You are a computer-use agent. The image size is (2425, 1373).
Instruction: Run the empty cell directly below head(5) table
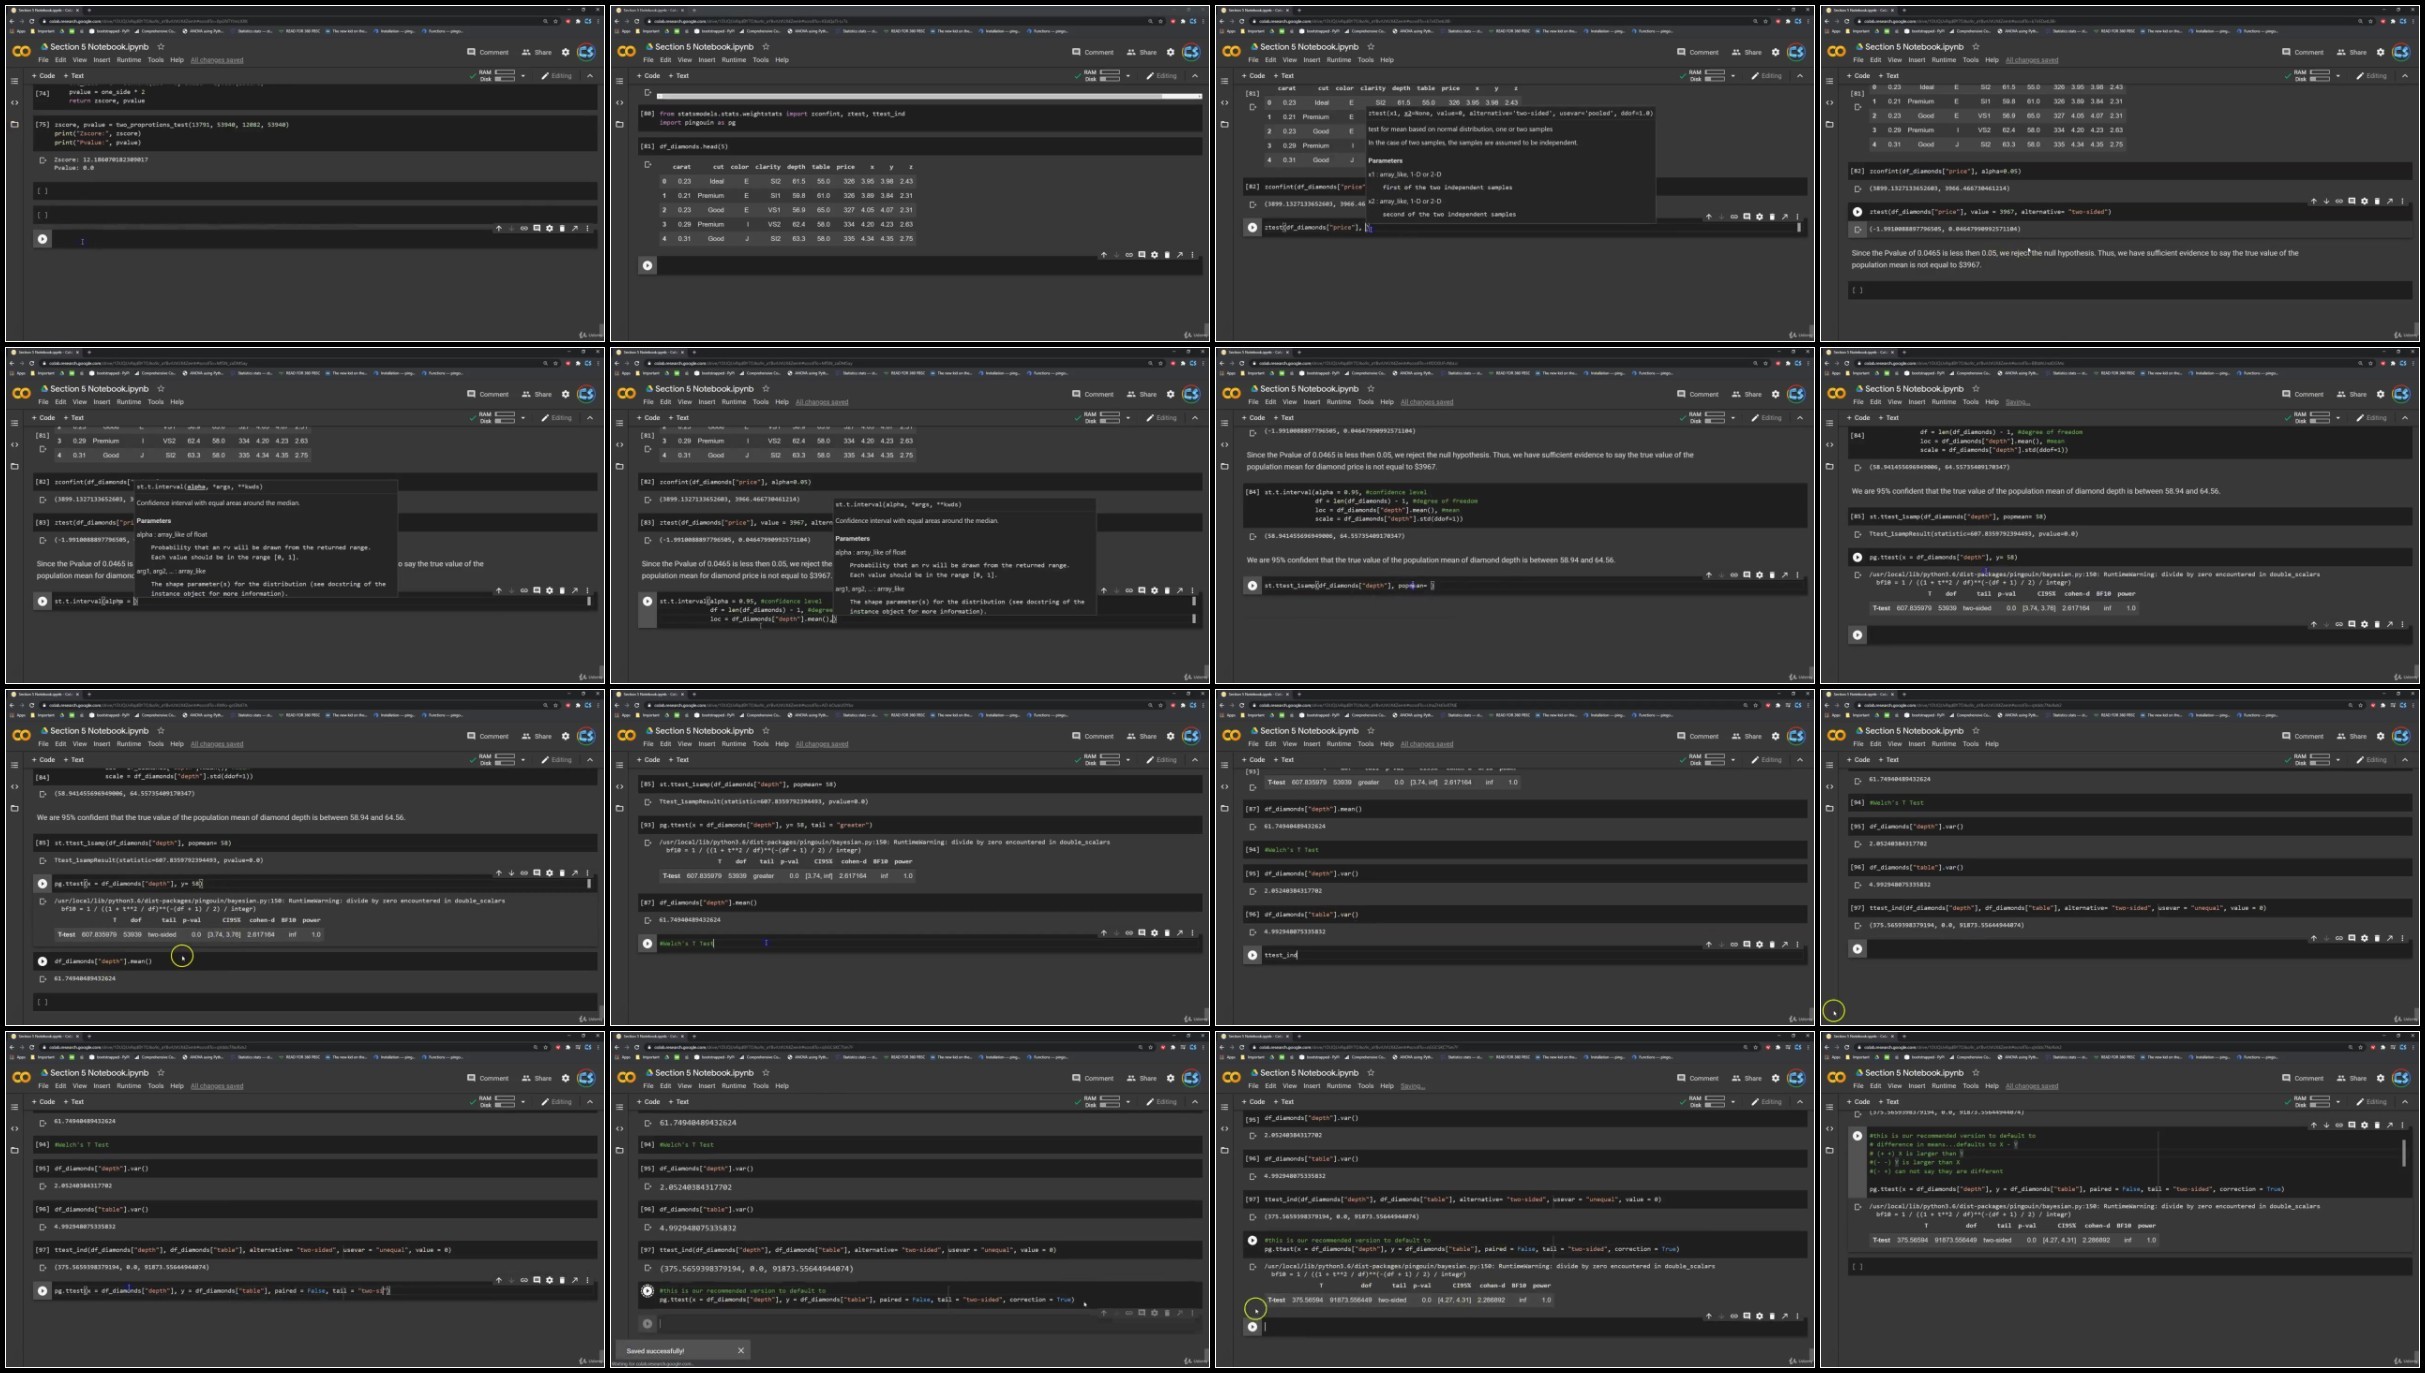[647, 265]
